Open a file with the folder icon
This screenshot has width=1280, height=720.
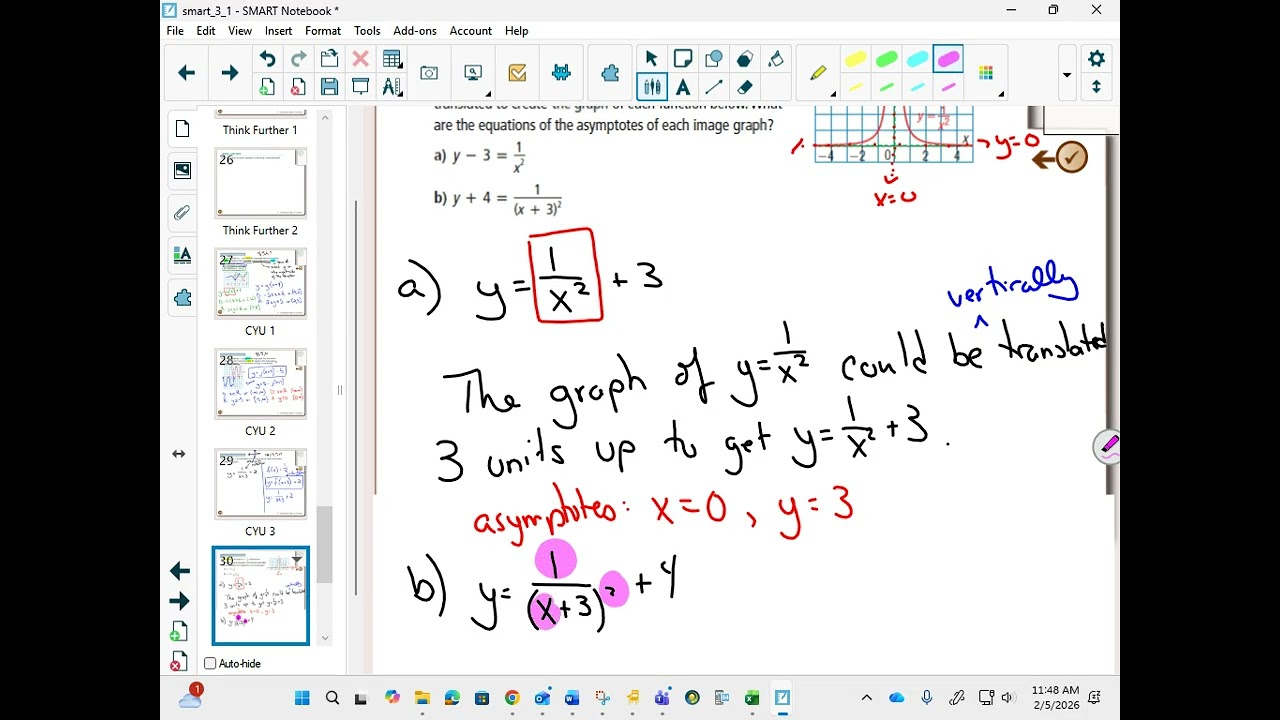[x=329, y=59]
